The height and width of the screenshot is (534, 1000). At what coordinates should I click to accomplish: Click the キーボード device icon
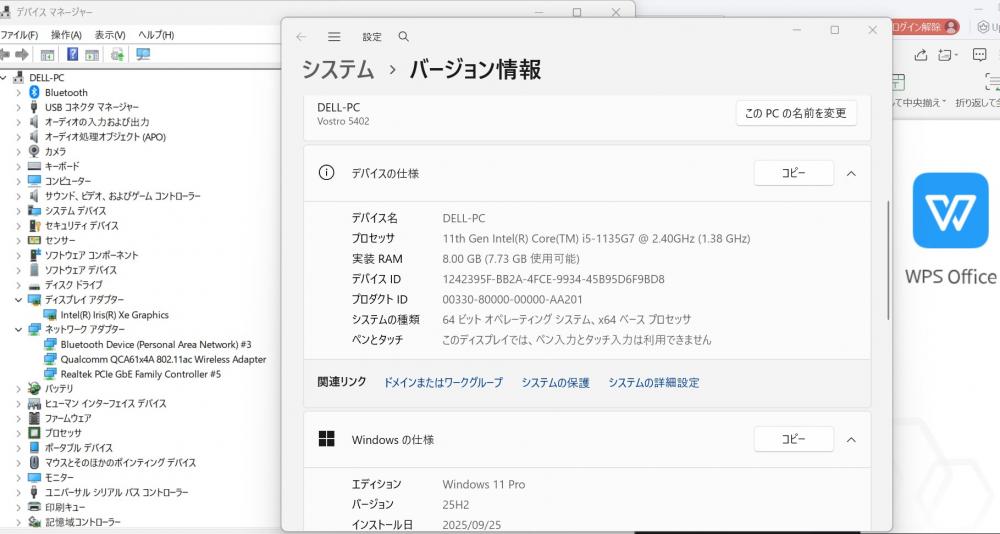pos(34,167)
